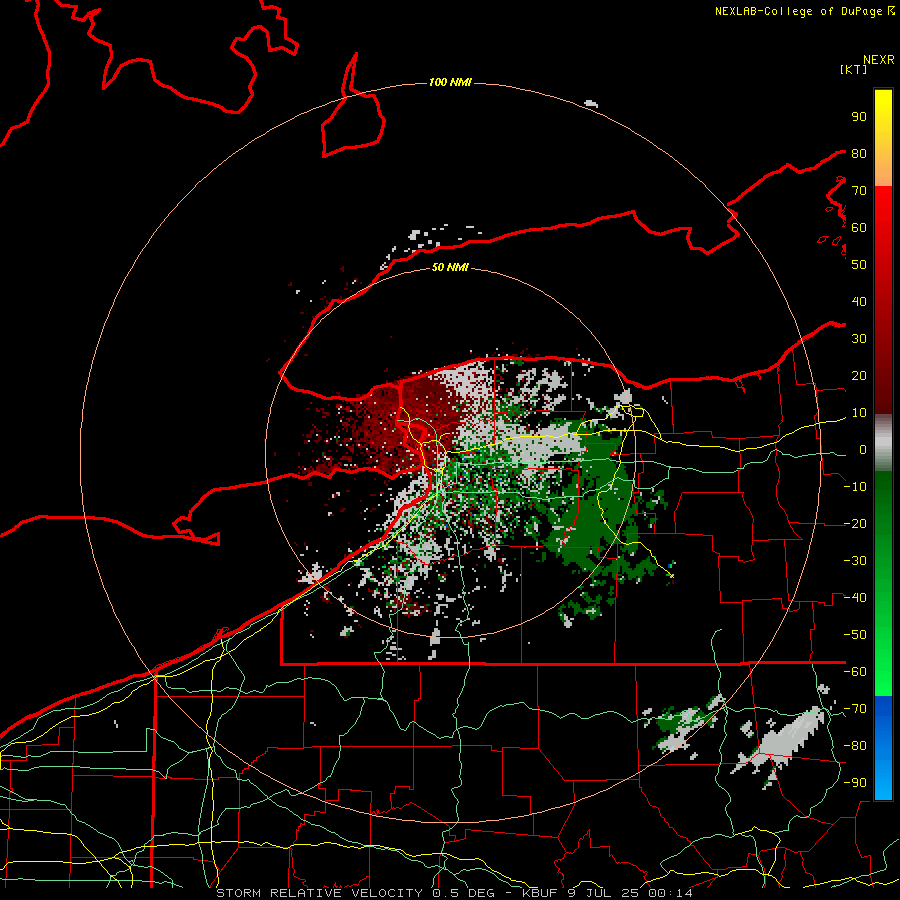Click the -20 value on the velocity scale
The height and width of the screenshot is (900, 900).
[x=855, y=523]
